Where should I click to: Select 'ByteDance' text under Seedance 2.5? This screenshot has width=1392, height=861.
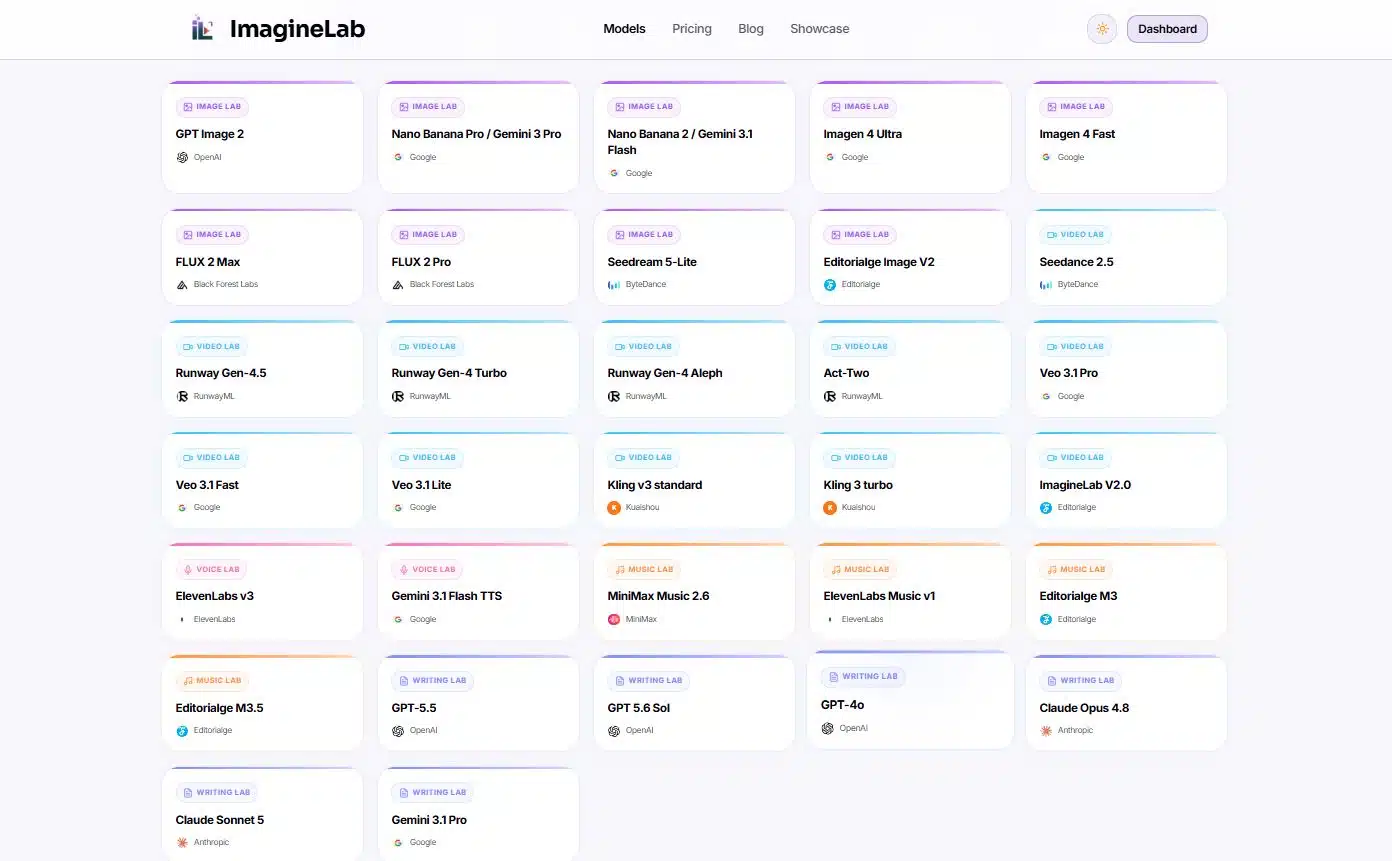(x=1078, y=284)
